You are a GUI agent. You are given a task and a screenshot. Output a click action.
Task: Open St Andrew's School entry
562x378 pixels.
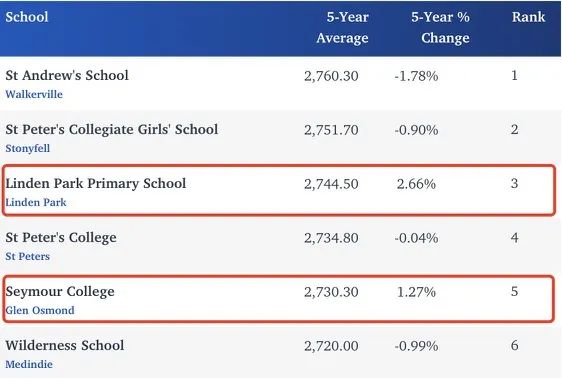click(67, 75)
